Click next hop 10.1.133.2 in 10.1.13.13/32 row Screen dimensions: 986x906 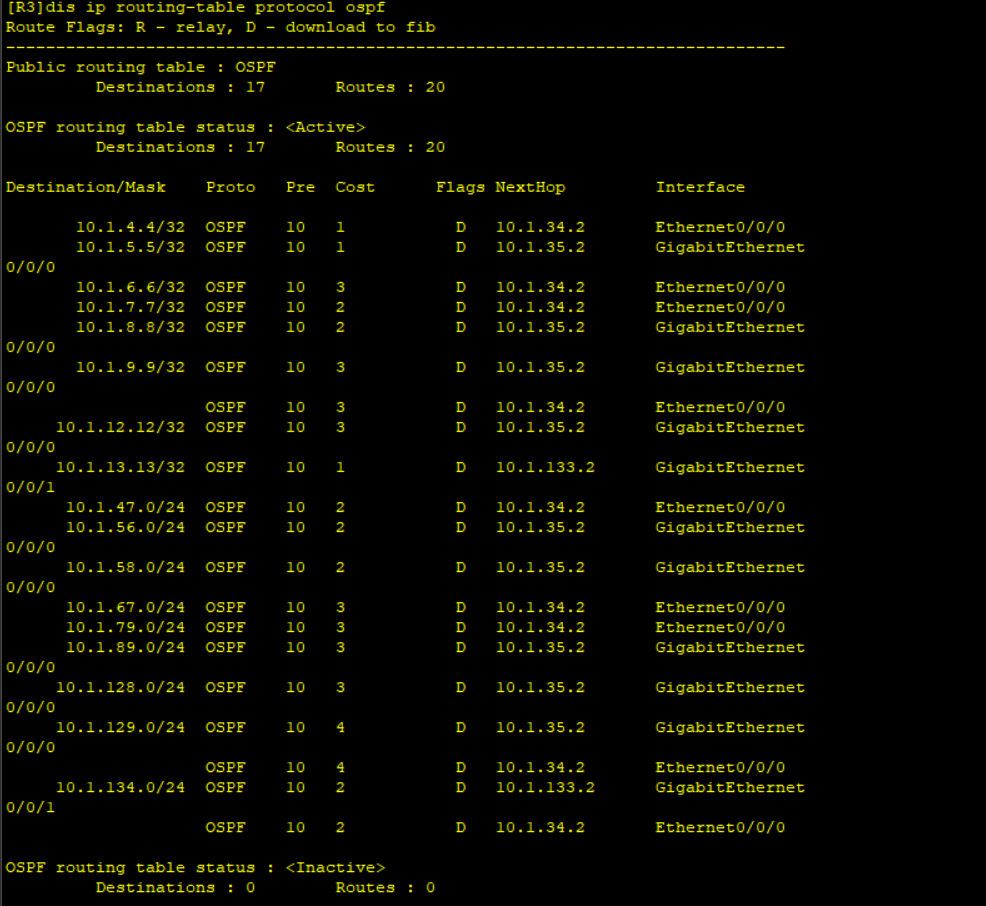pyautogui.click(x=545, y=468)
